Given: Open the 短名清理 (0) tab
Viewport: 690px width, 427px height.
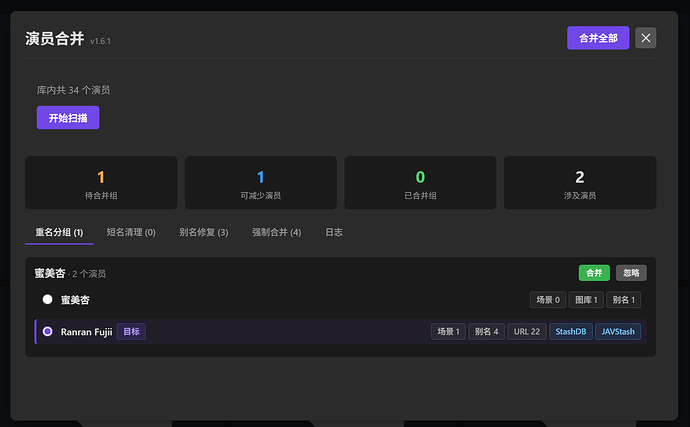Looking at the screenshot, I should 131,232.
